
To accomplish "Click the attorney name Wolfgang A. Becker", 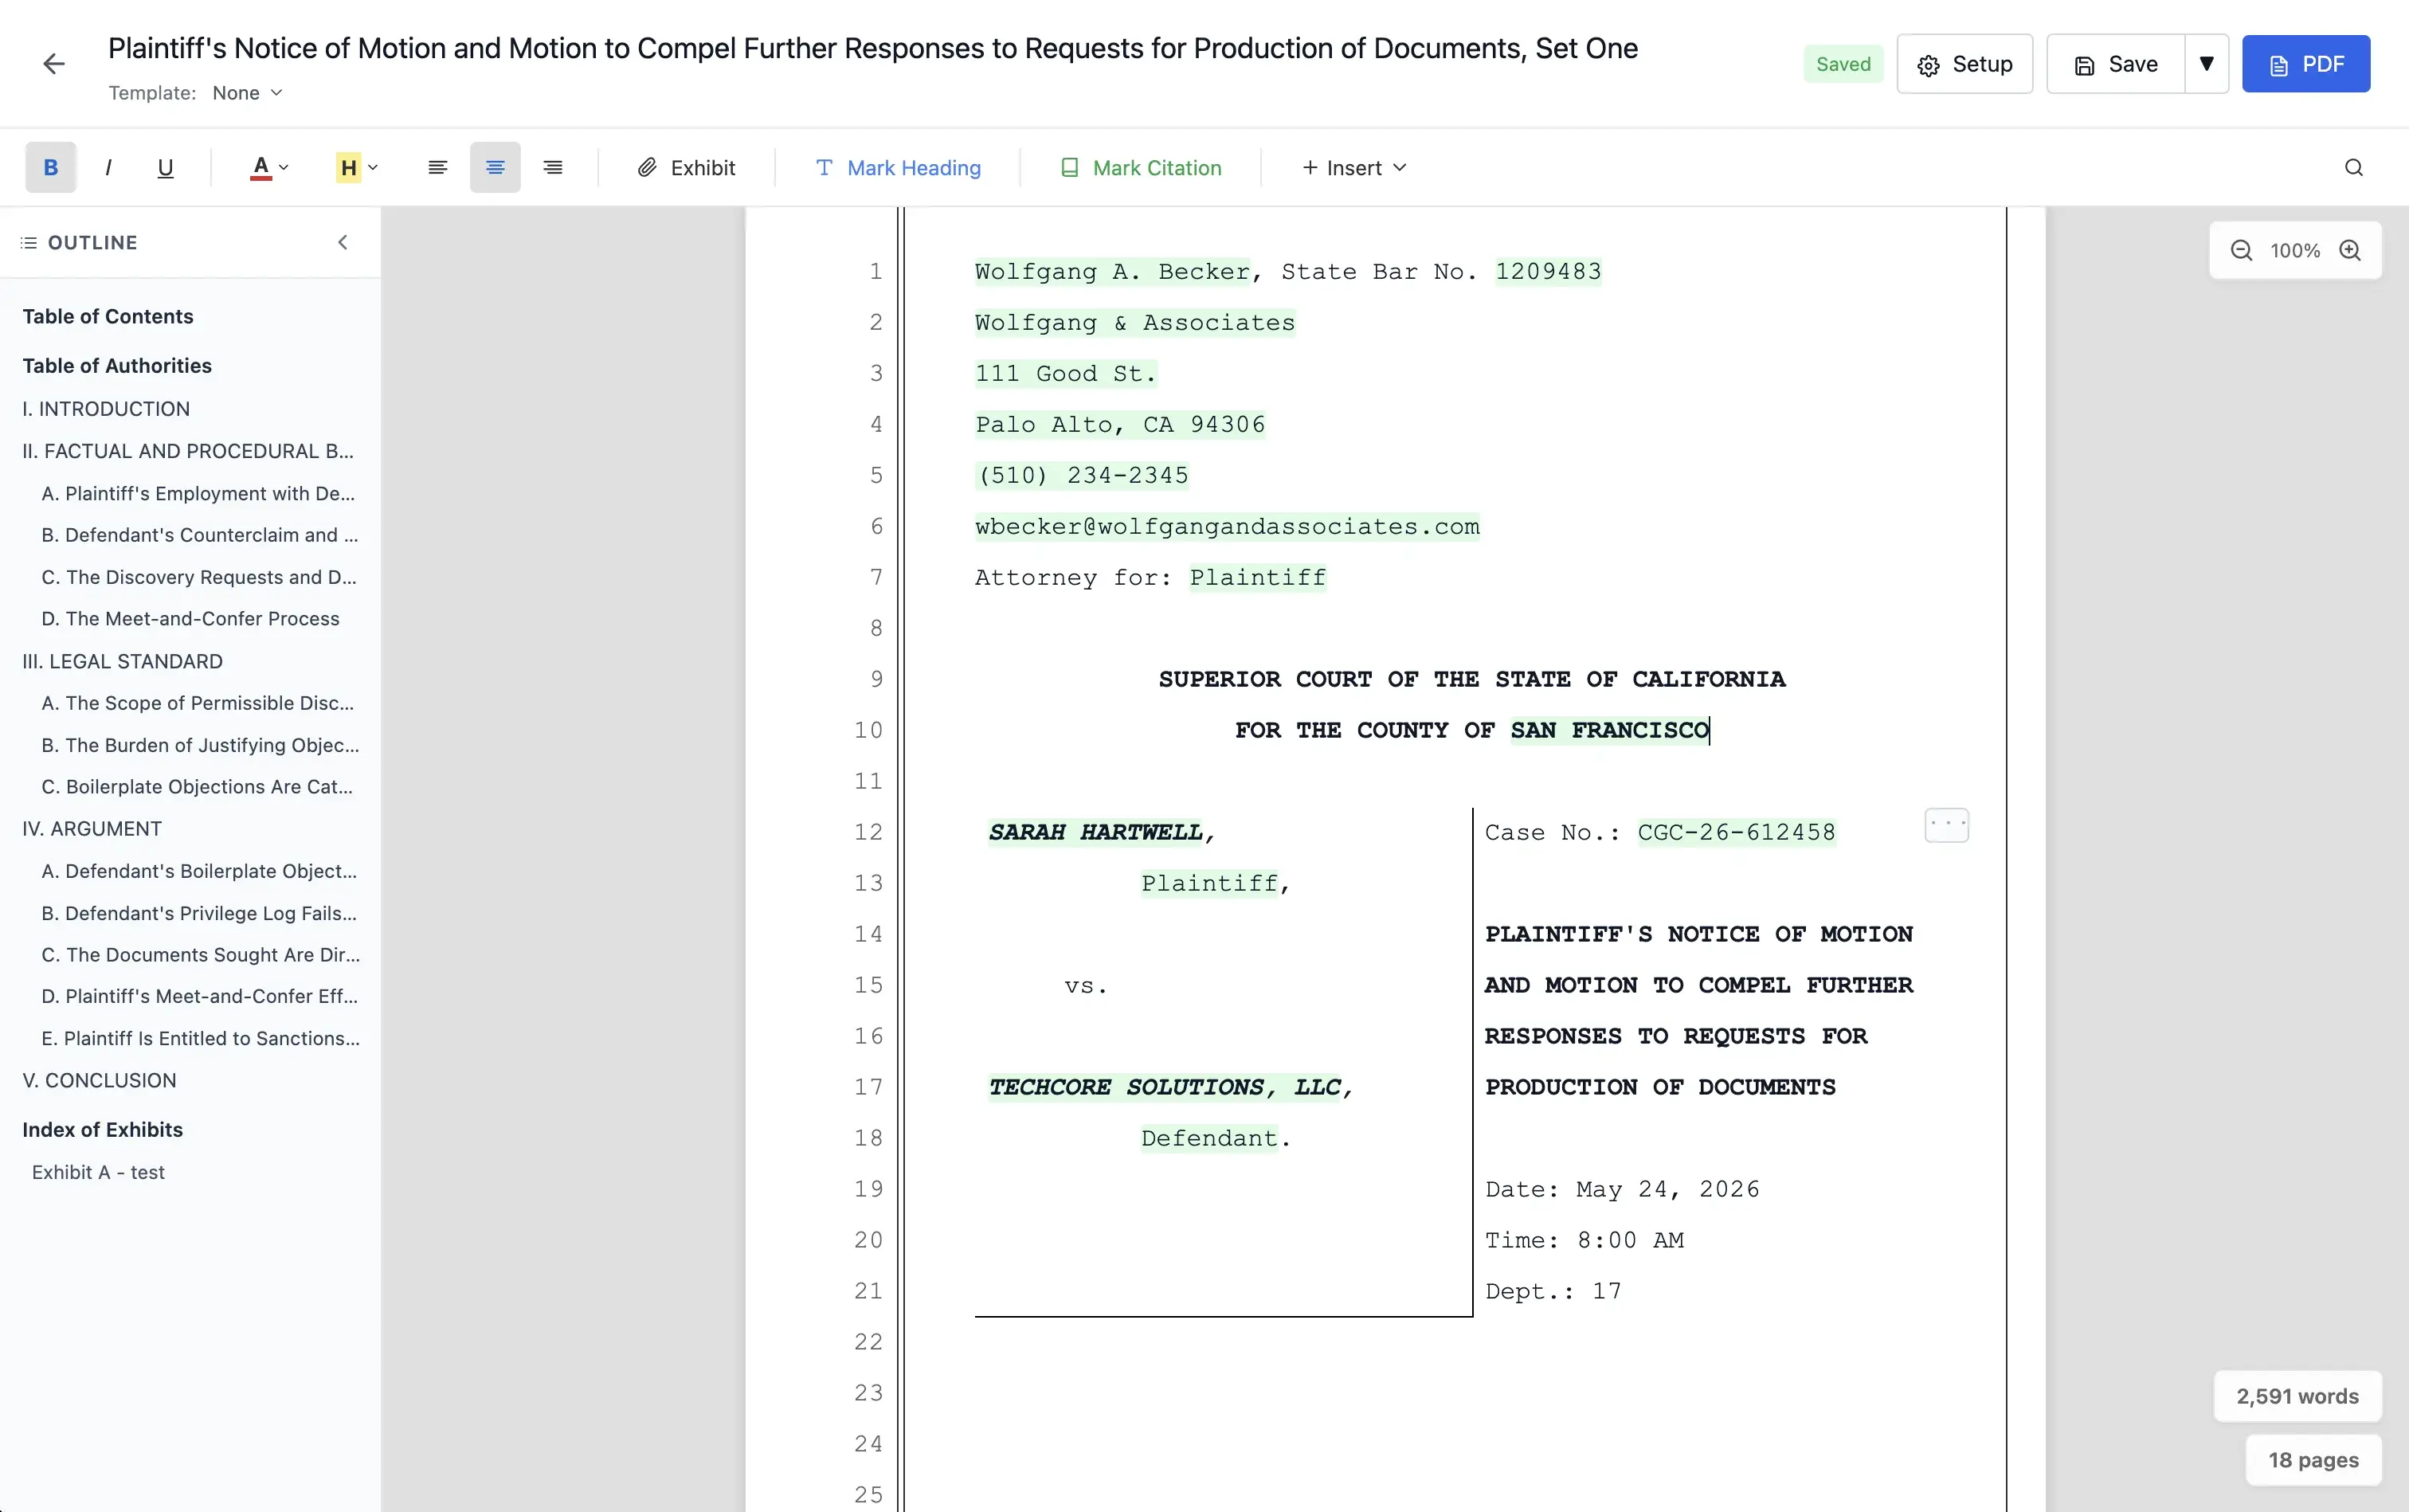I will pyautogui.click(x=1112, y=271).
